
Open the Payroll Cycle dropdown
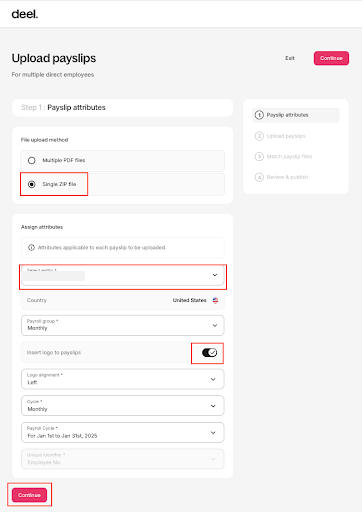click(123, 433)
